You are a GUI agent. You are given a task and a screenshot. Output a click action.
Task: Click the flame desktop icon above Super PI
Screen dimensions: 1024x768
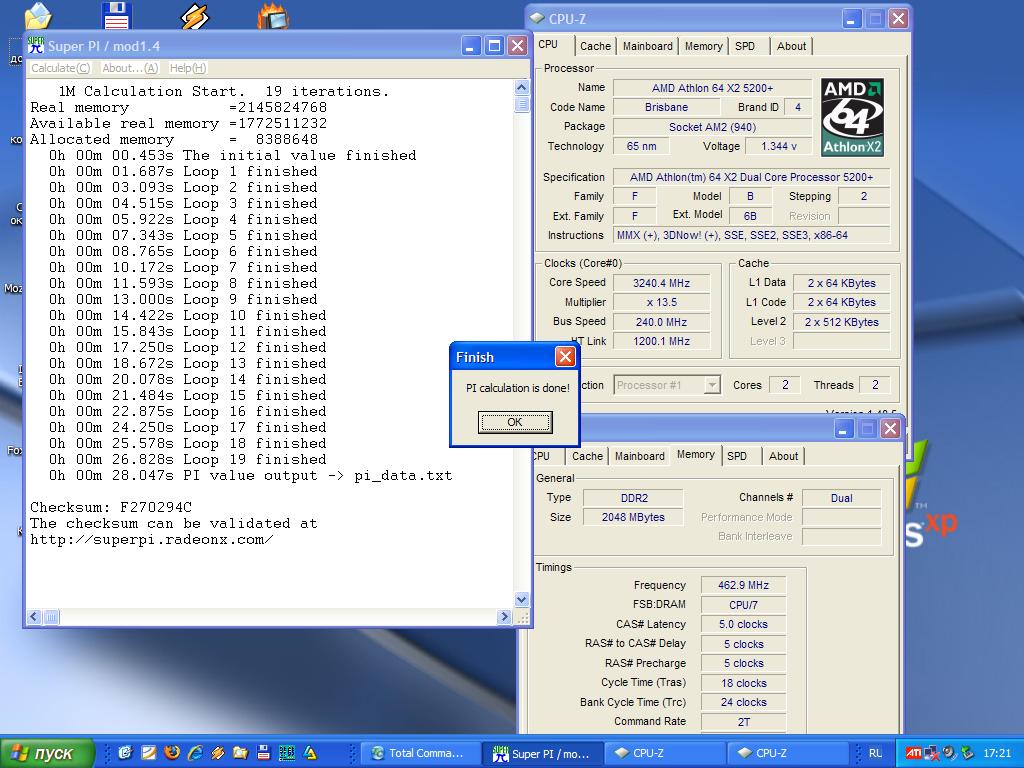273,16
